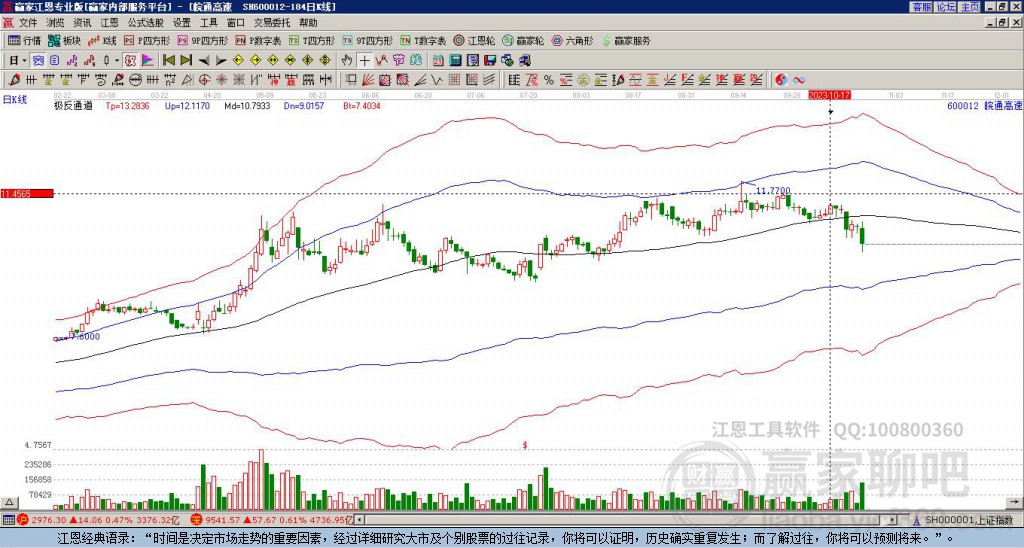Click black left arrow to move back

(x=204, y=61)
